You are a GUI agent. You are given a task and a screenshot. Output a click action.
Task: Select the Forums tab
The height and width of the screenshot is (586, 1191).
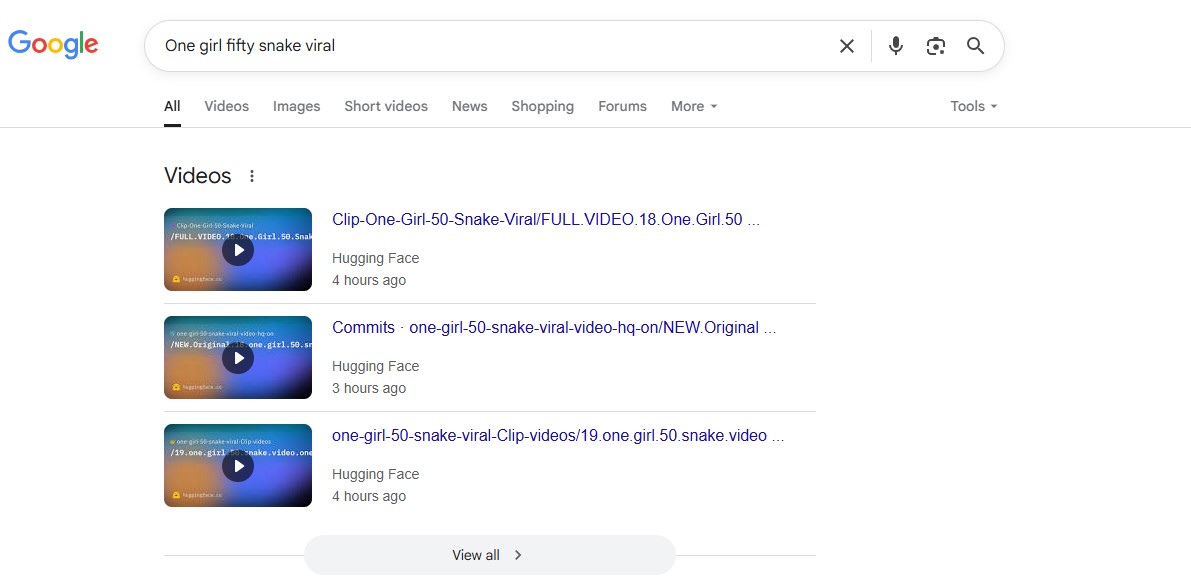pos(622,106)
